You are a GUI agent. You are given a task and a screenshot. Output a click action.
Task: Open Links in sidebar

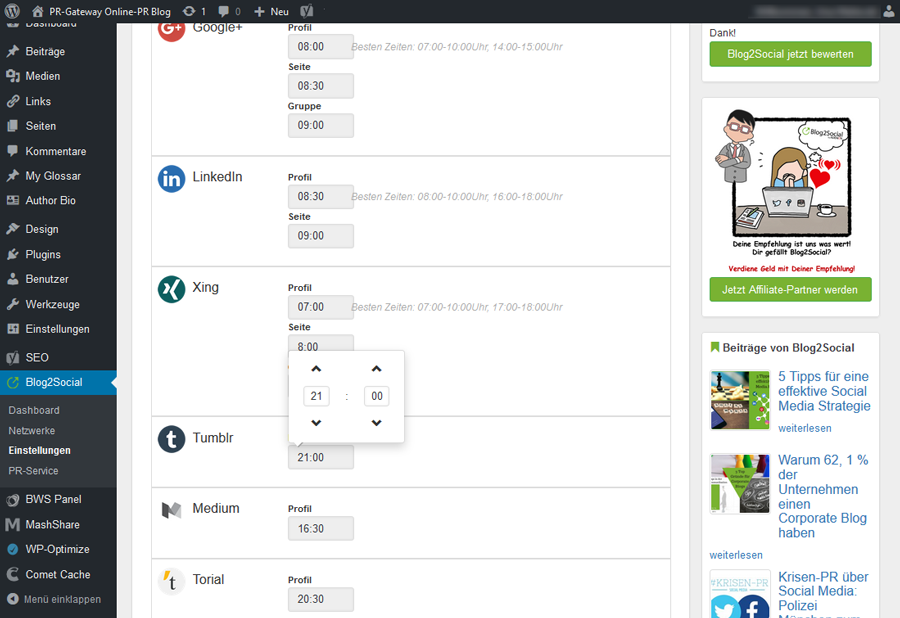38,102
